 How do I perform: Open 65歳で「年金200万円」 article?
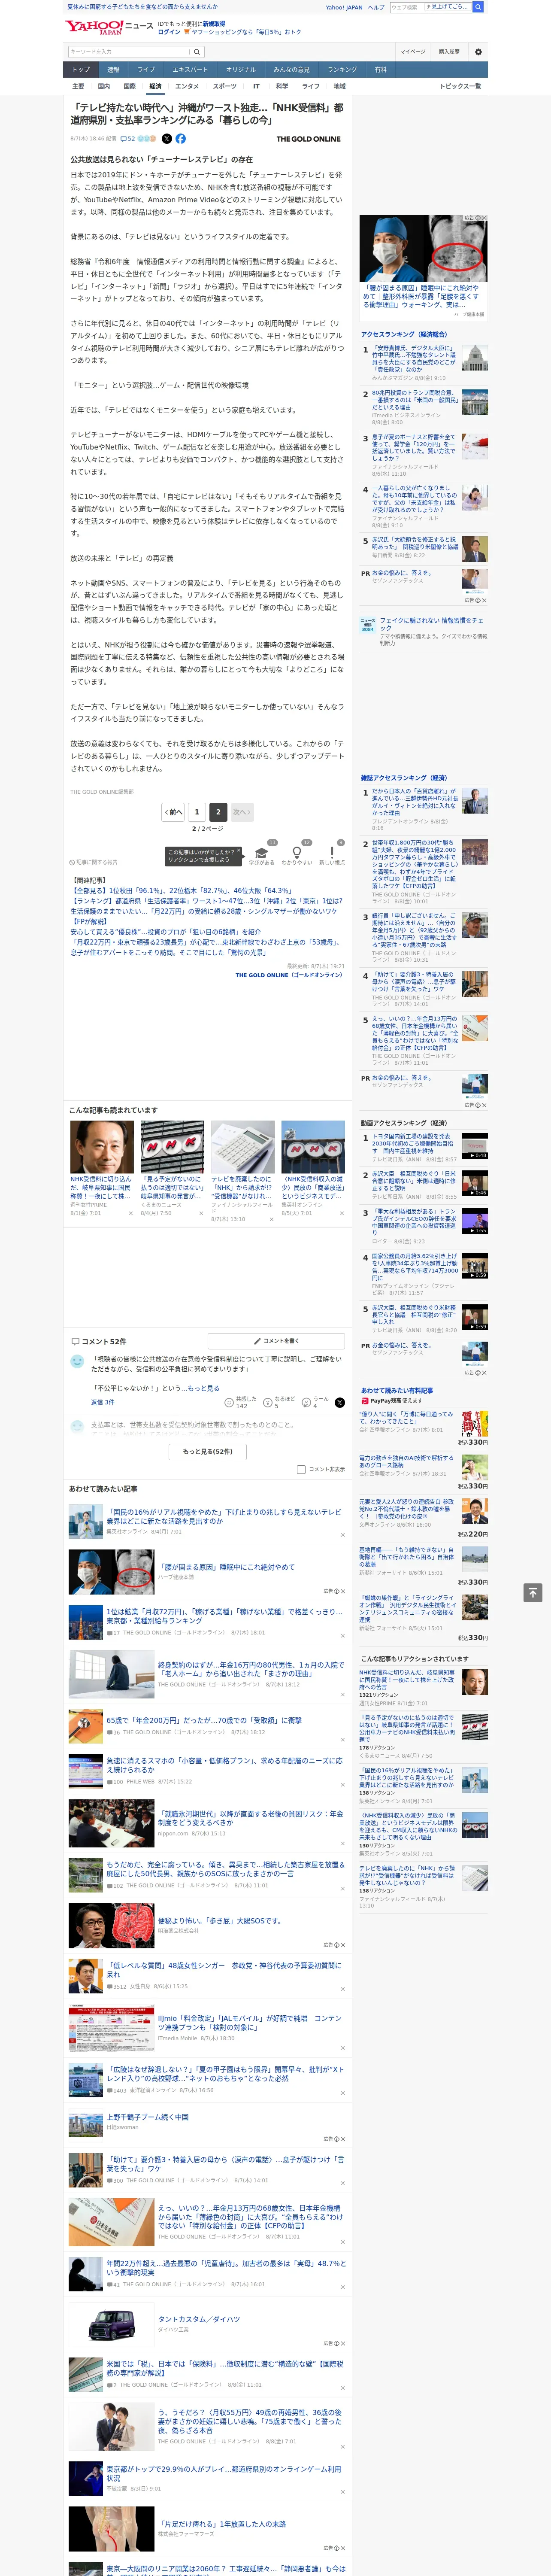204,1720
